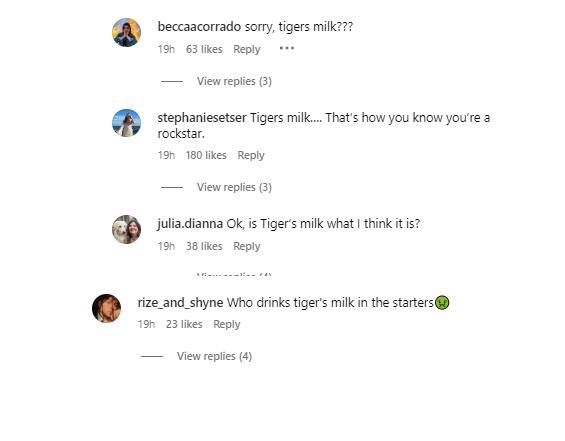The image size is (565, 441).
Task: Click the beccaacorrado username
Action: (x=199, y=27)
